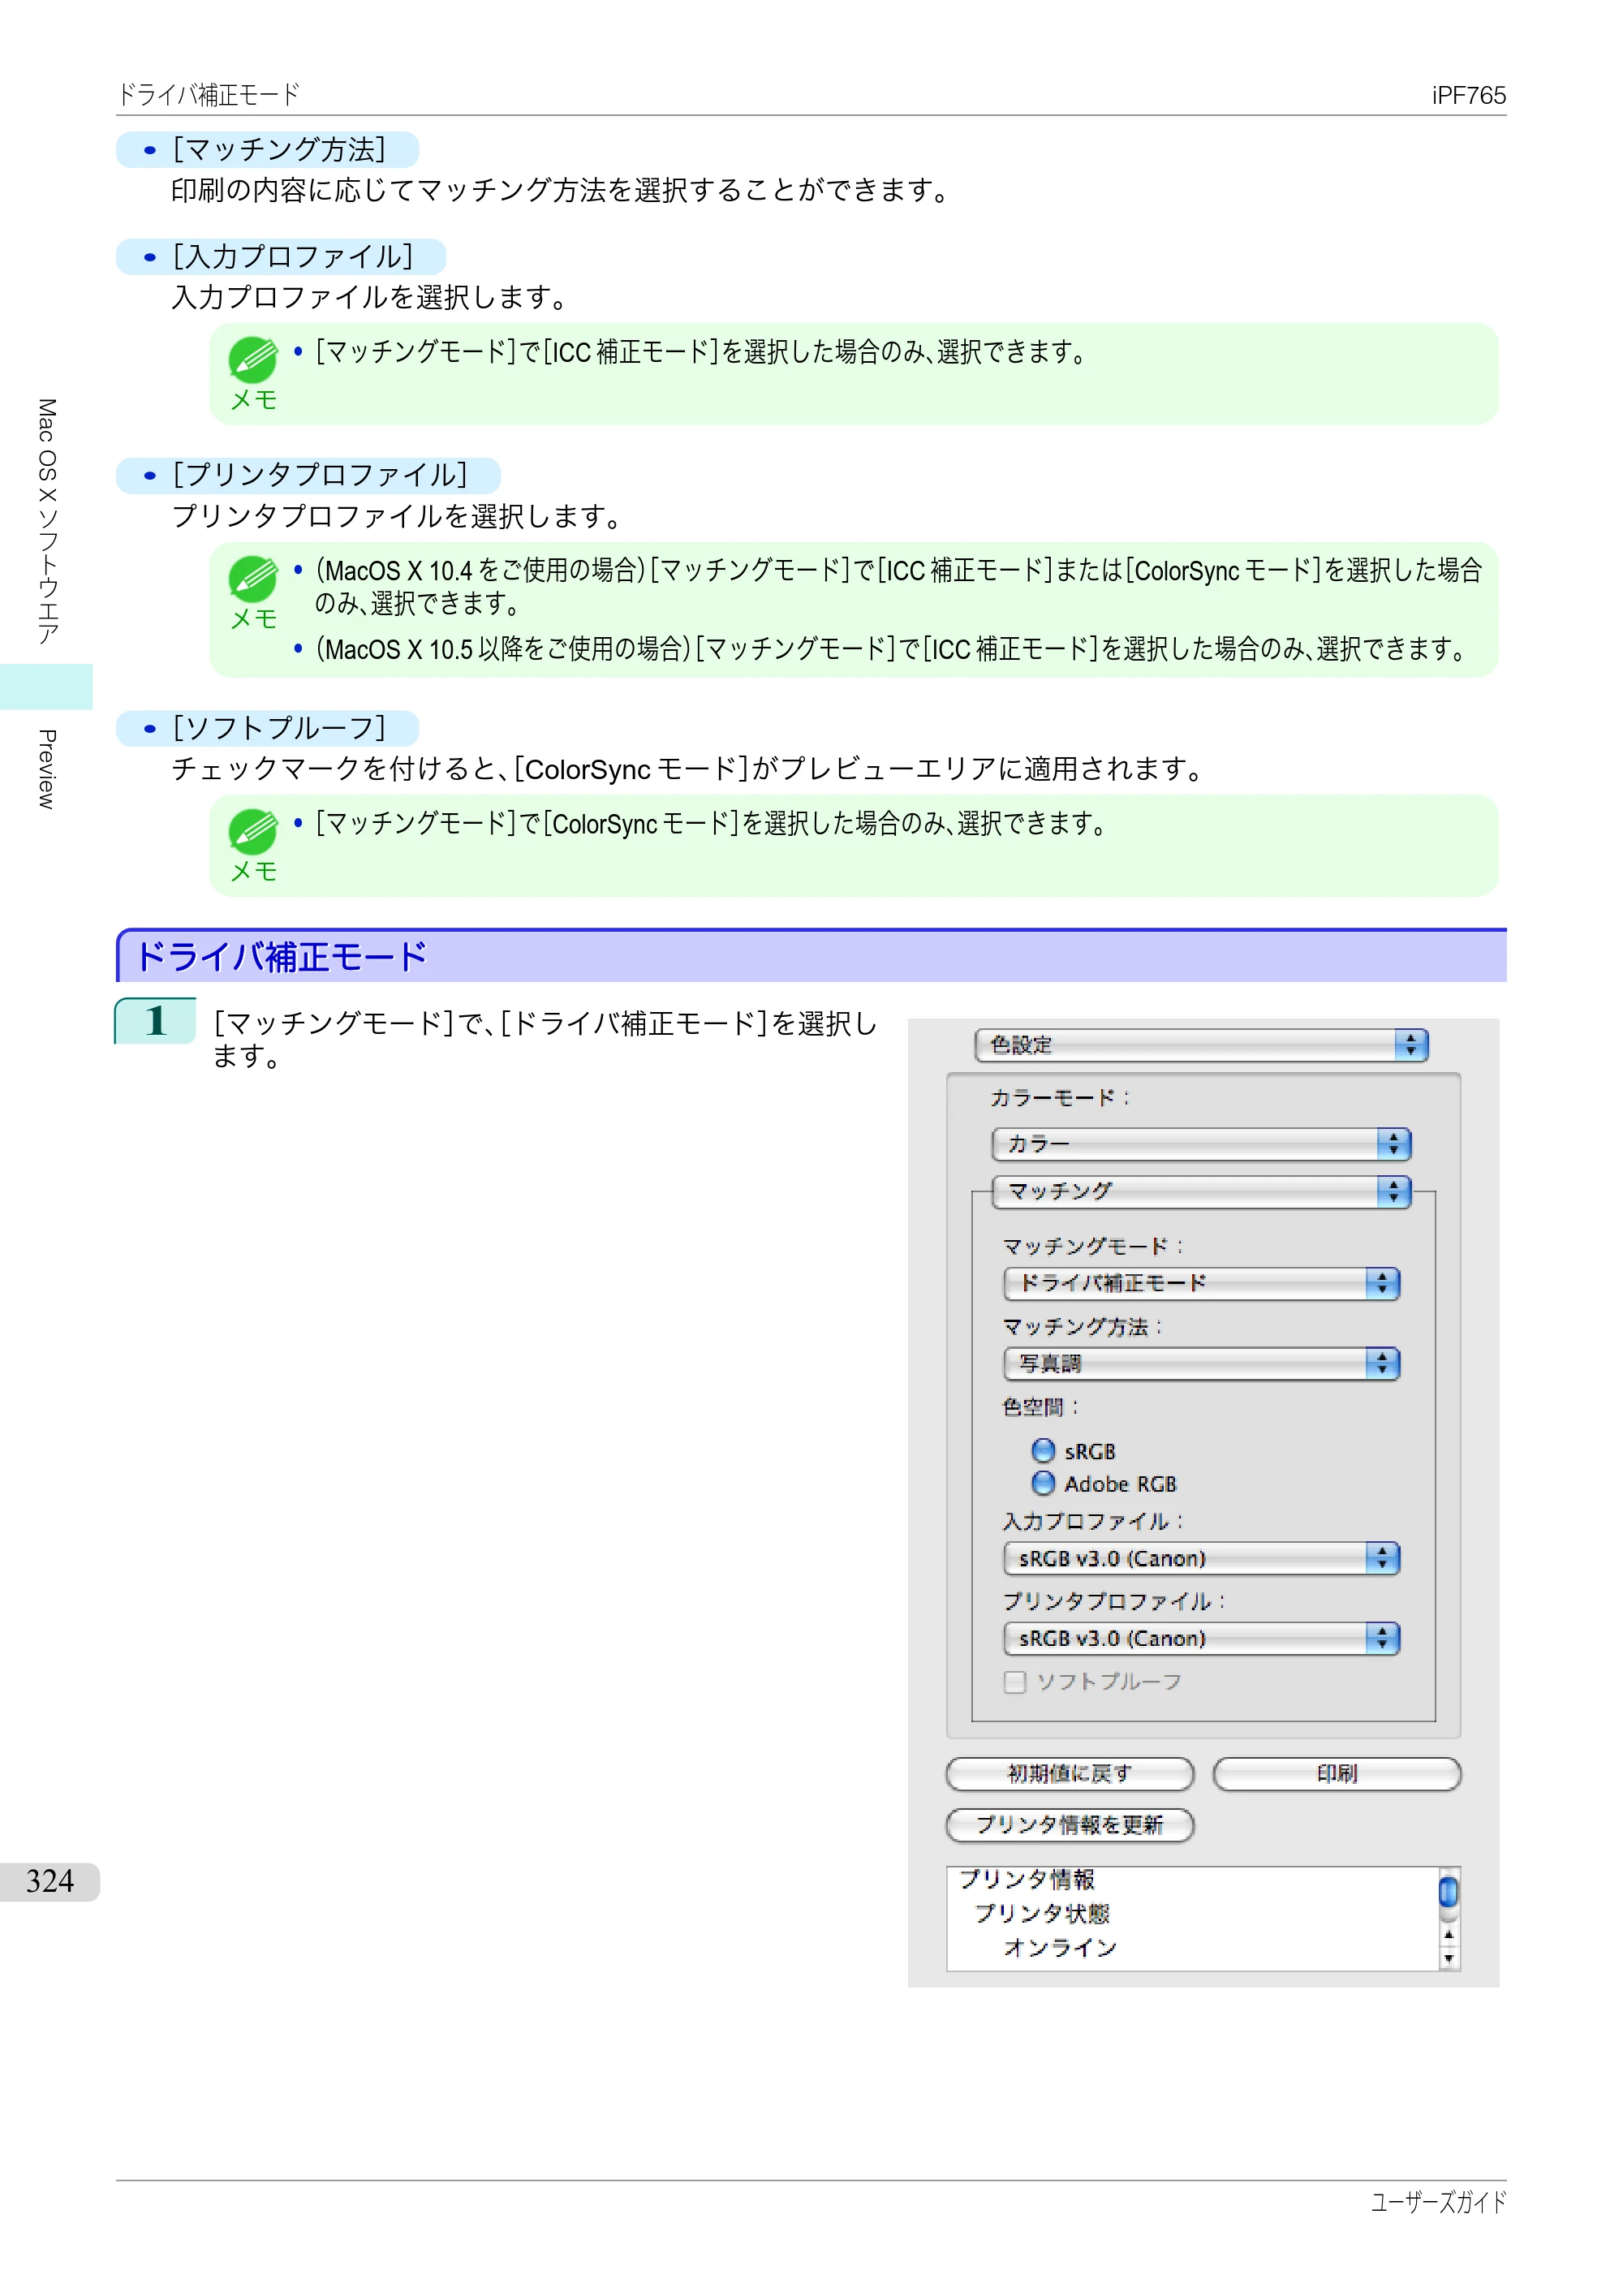
Task: Select the Adobe RGB radio button
Action: pos(1043,1483)
